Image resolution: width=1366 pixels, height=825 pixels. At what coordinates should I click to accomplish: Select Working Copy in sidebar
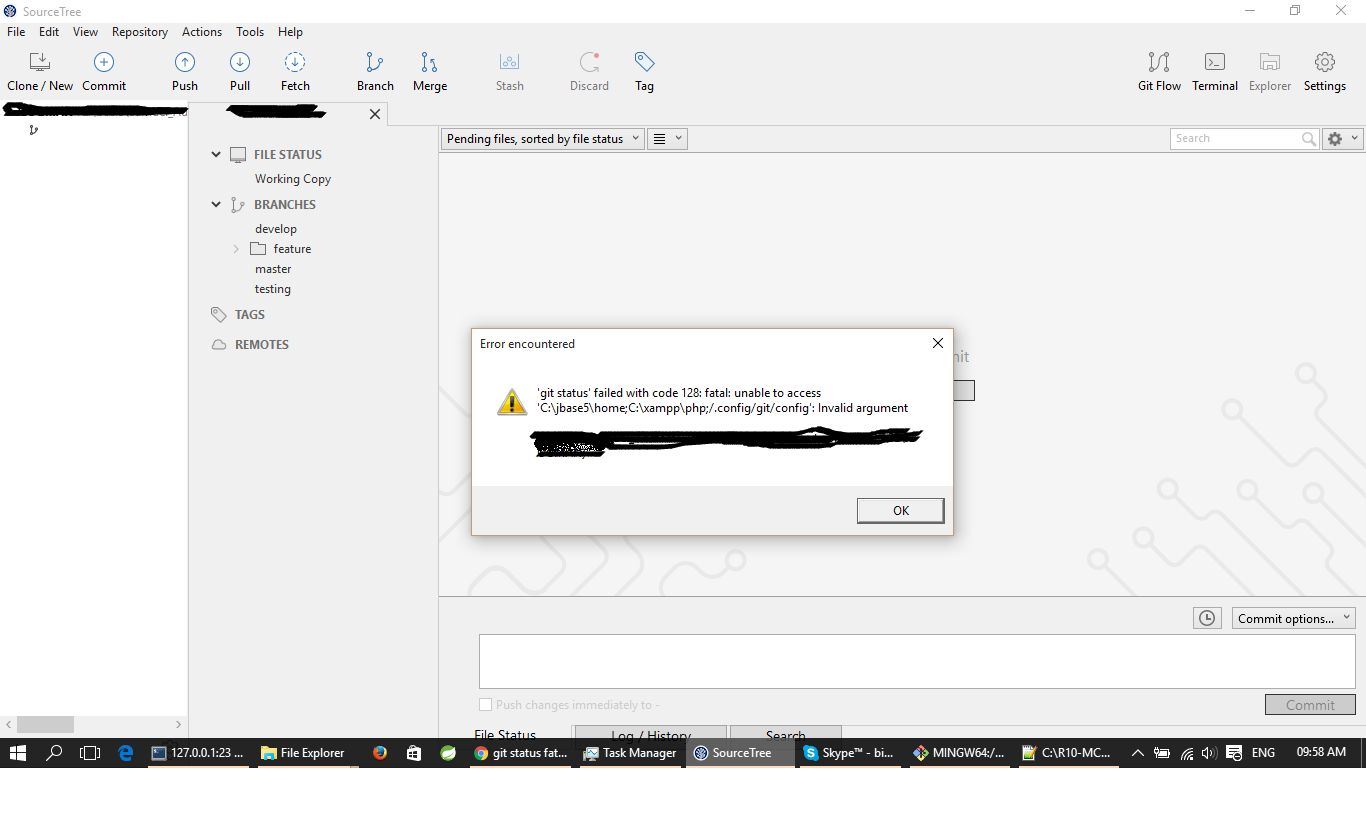(x=293, y=179)
